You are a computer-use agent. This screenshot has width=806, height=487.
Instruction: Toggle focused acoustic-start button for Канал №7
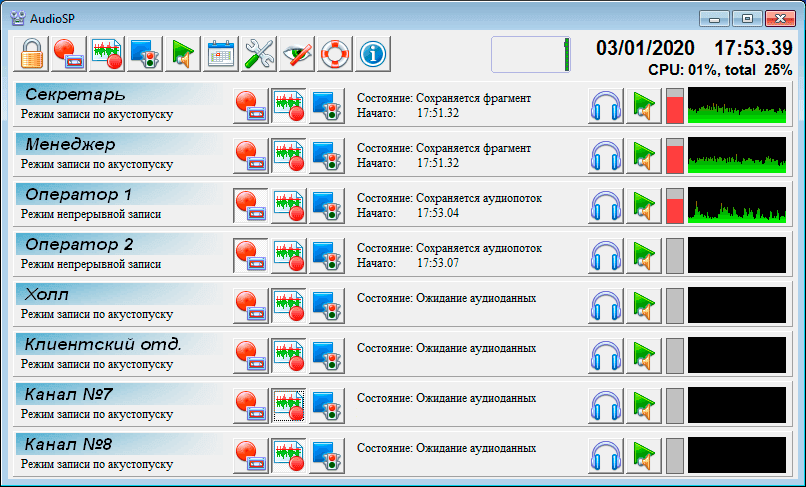coord(289,405)
